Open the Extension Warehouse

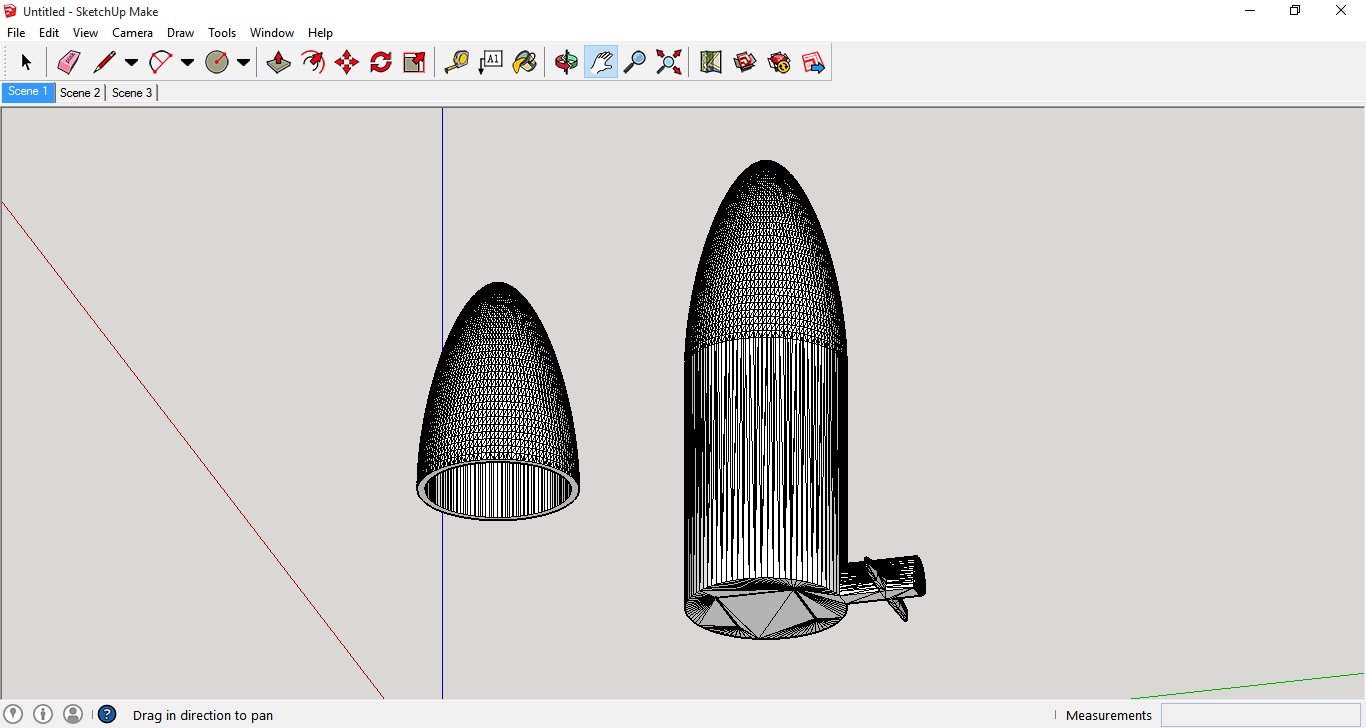(779, 62)
